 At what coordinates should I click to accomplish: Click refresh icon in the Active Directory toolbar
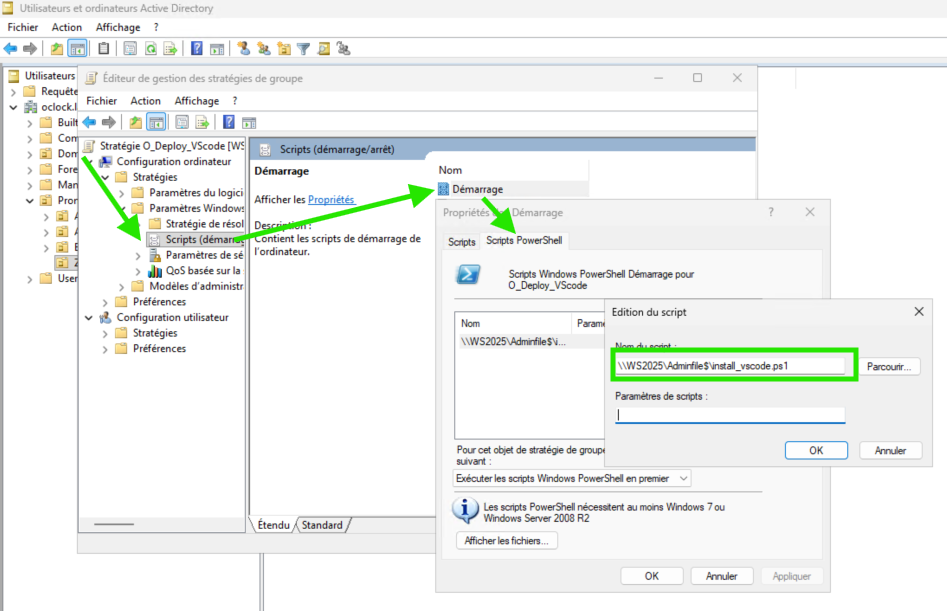point(151,48)
